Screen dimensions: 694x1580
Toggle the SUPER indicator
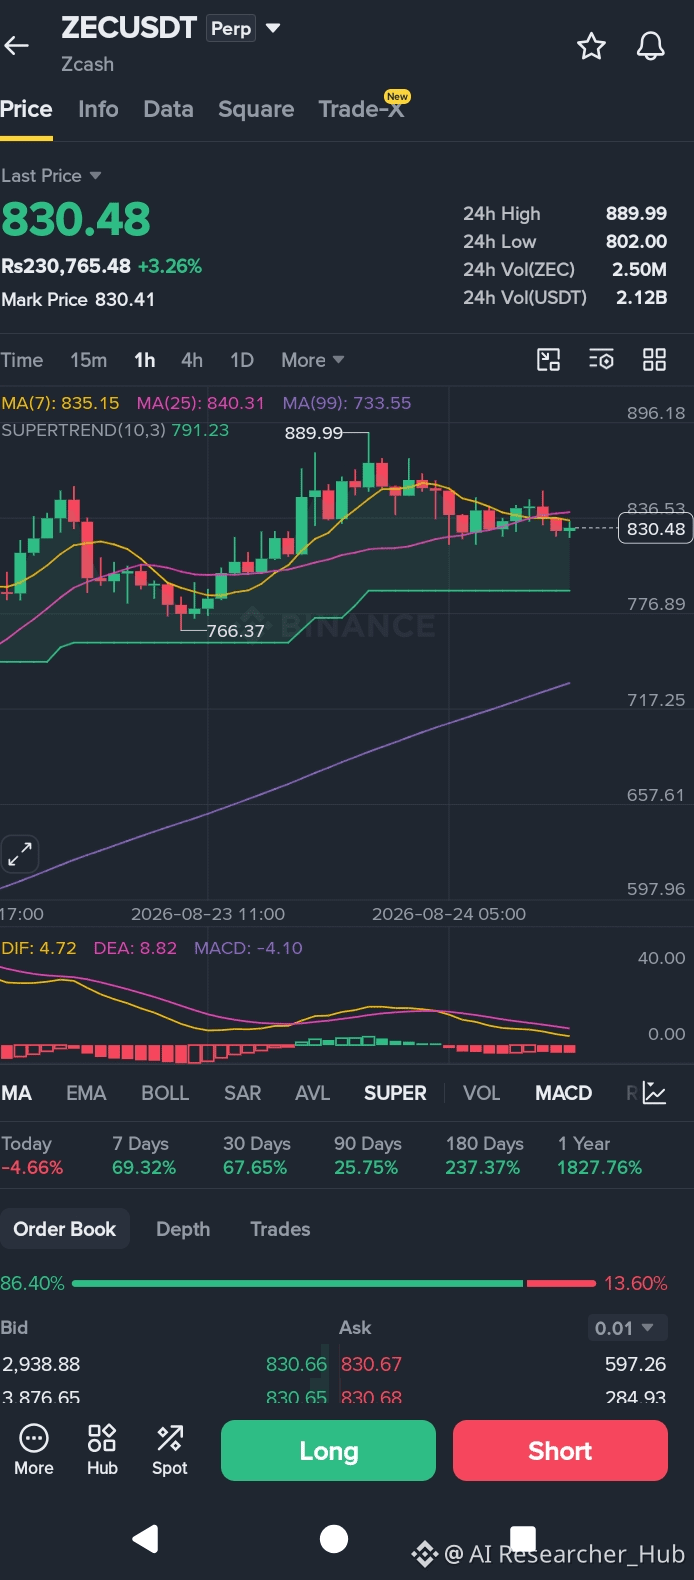coord(395,1093)
